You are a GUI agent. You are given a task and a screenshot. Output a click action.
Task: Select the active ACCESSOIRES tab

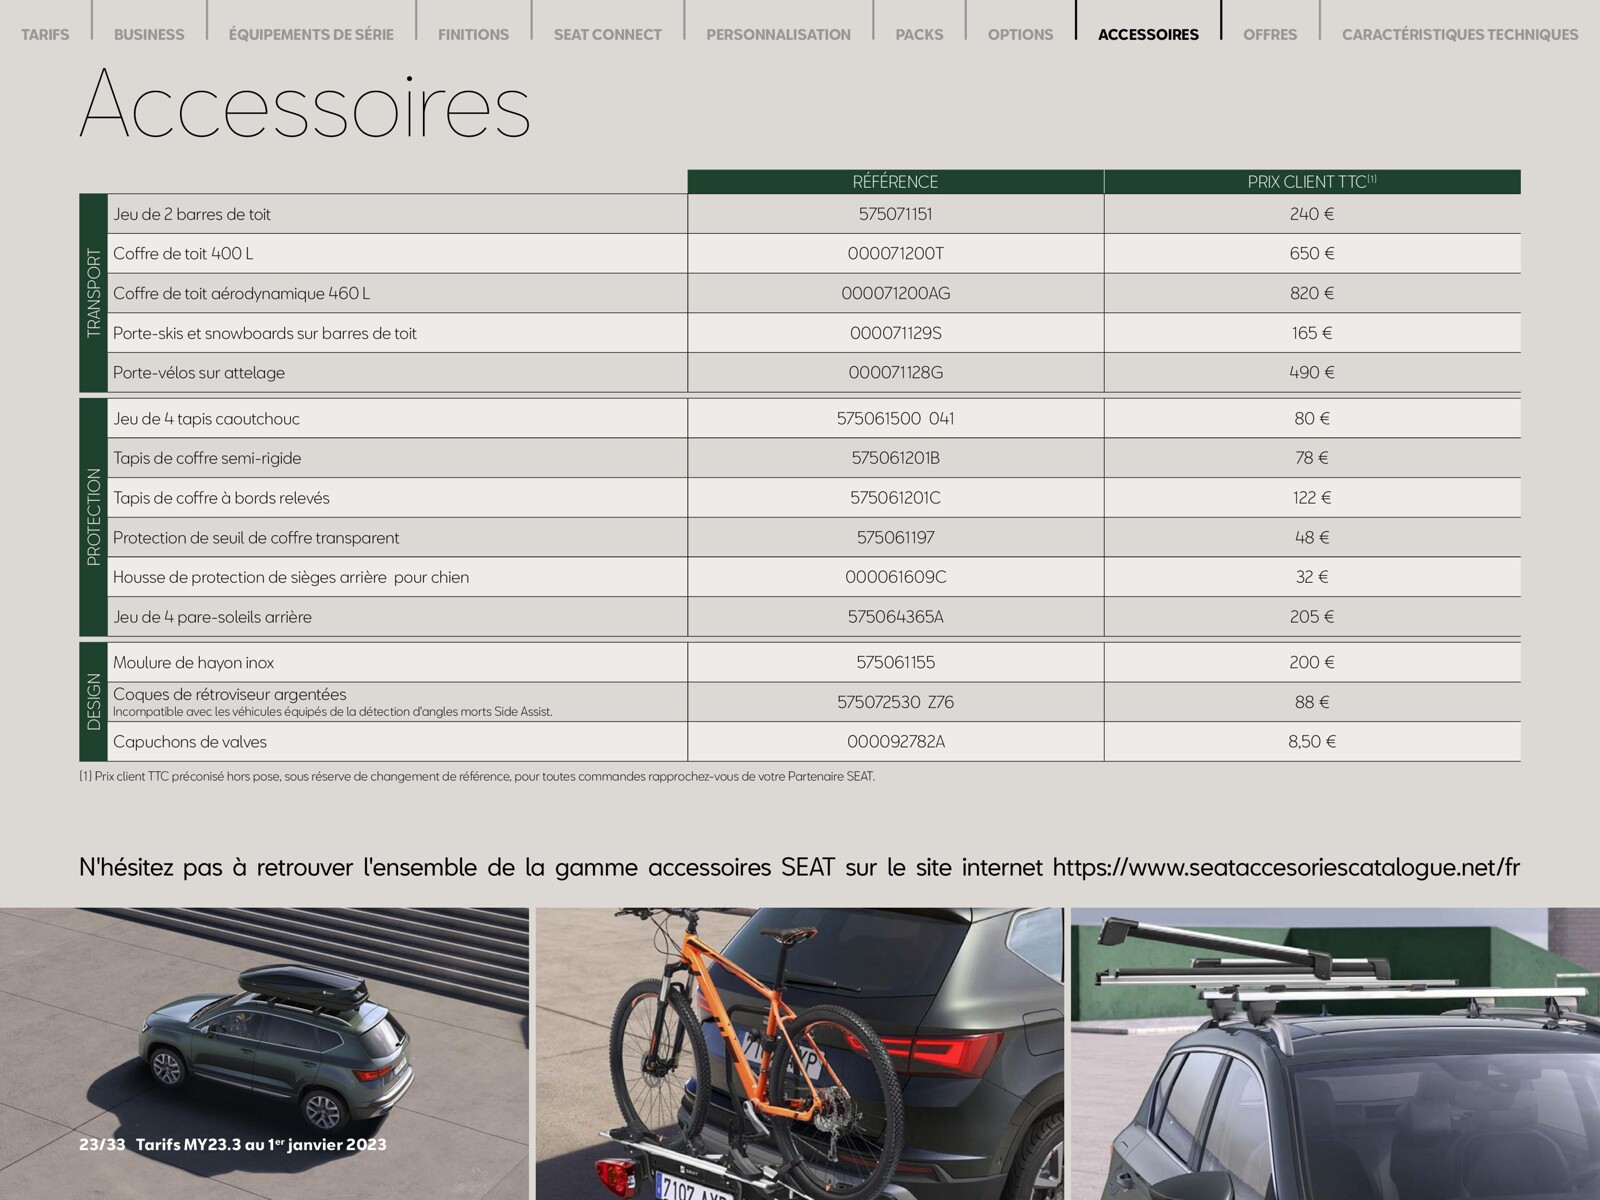click(1148, 34)
